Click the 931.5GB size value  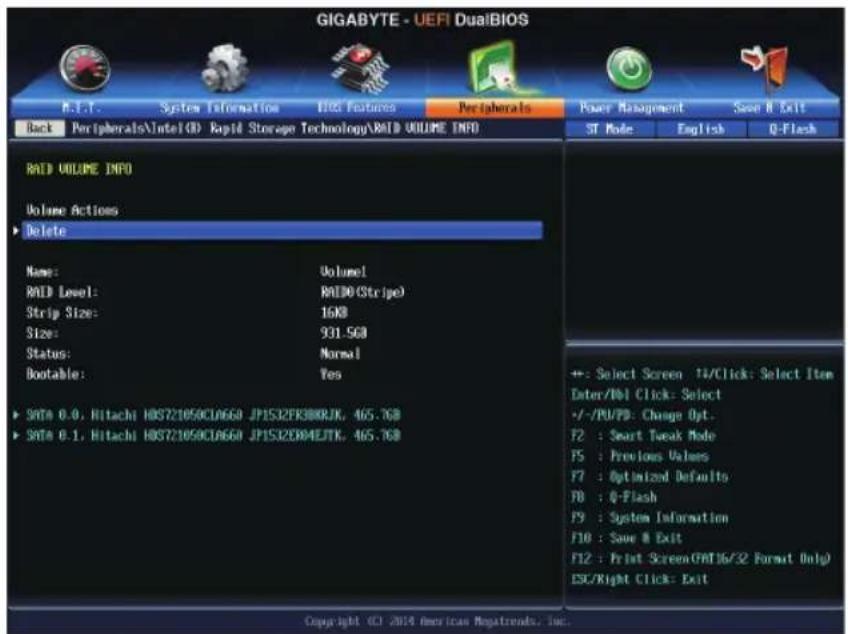(x=343, y=333)
